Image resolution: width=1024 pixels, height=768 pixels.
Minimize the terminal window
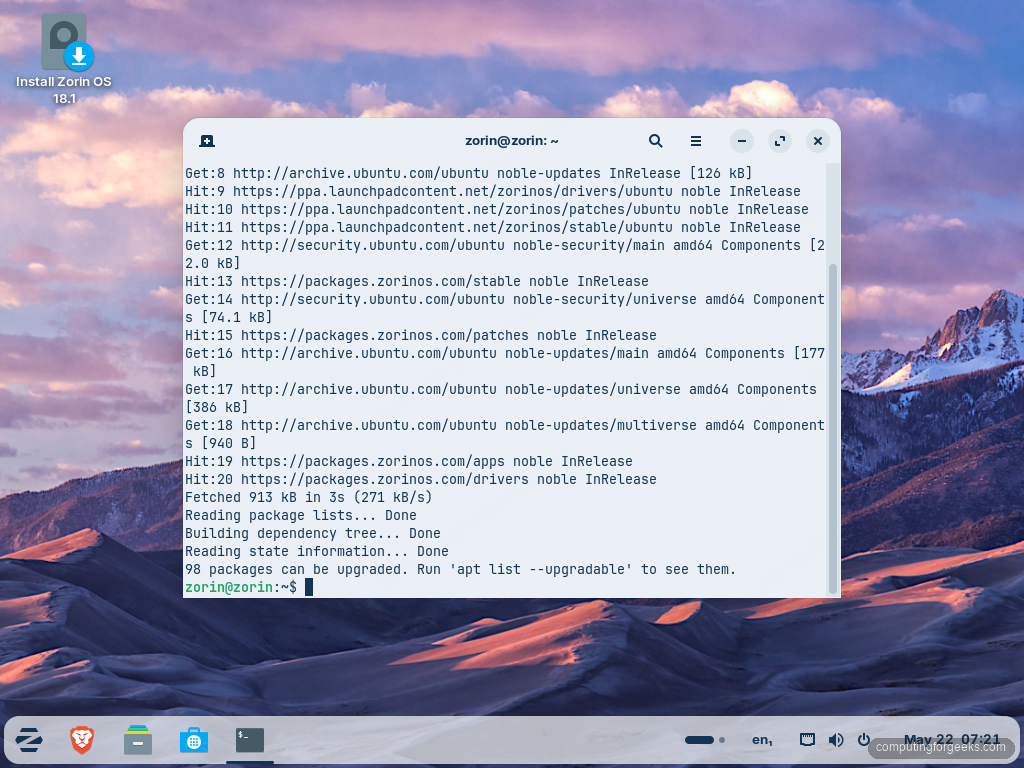click(742, 141)
